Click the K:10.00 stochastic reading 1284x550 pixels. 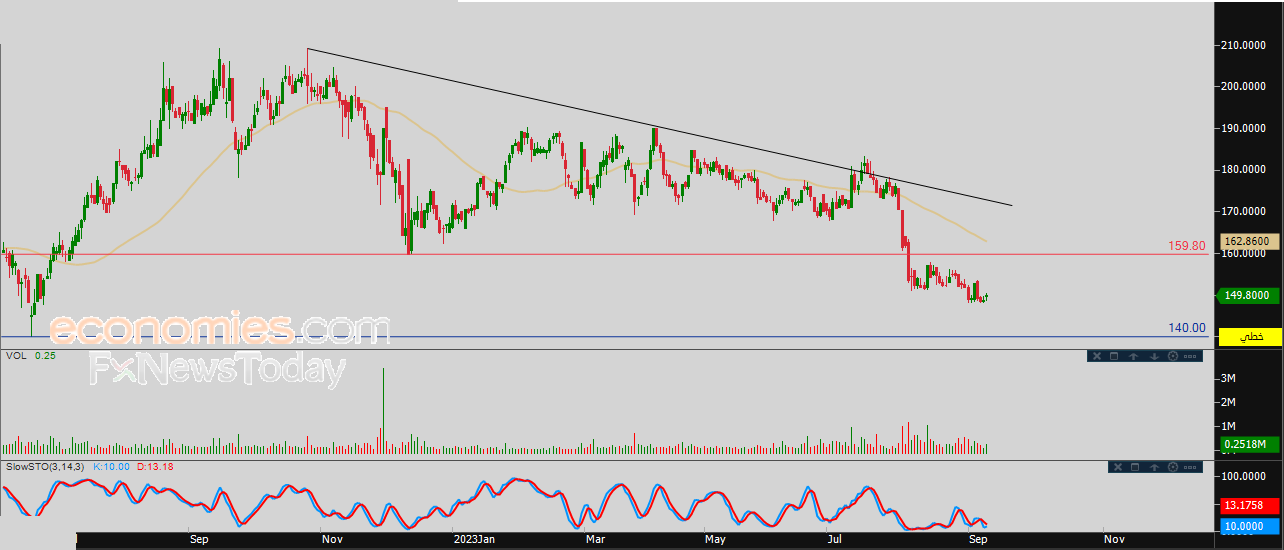point(111,466)
